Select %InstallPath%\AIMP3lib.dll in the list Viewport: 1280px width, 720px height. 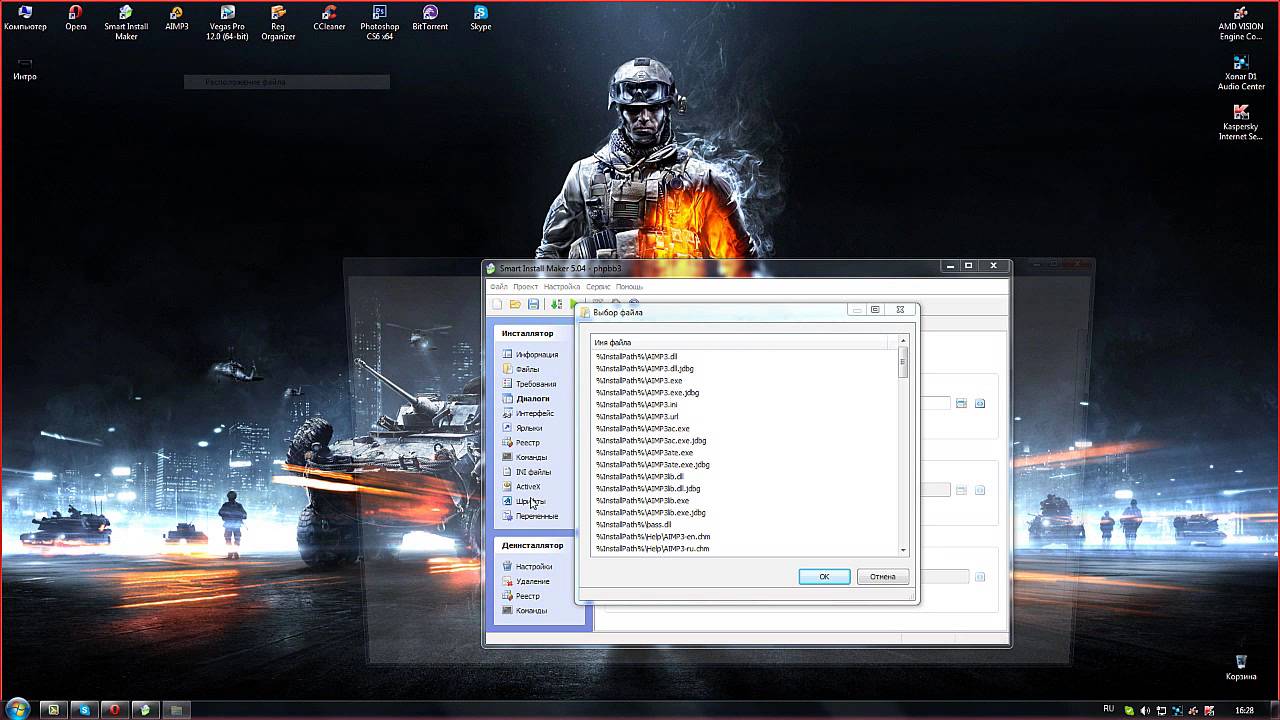640,477
